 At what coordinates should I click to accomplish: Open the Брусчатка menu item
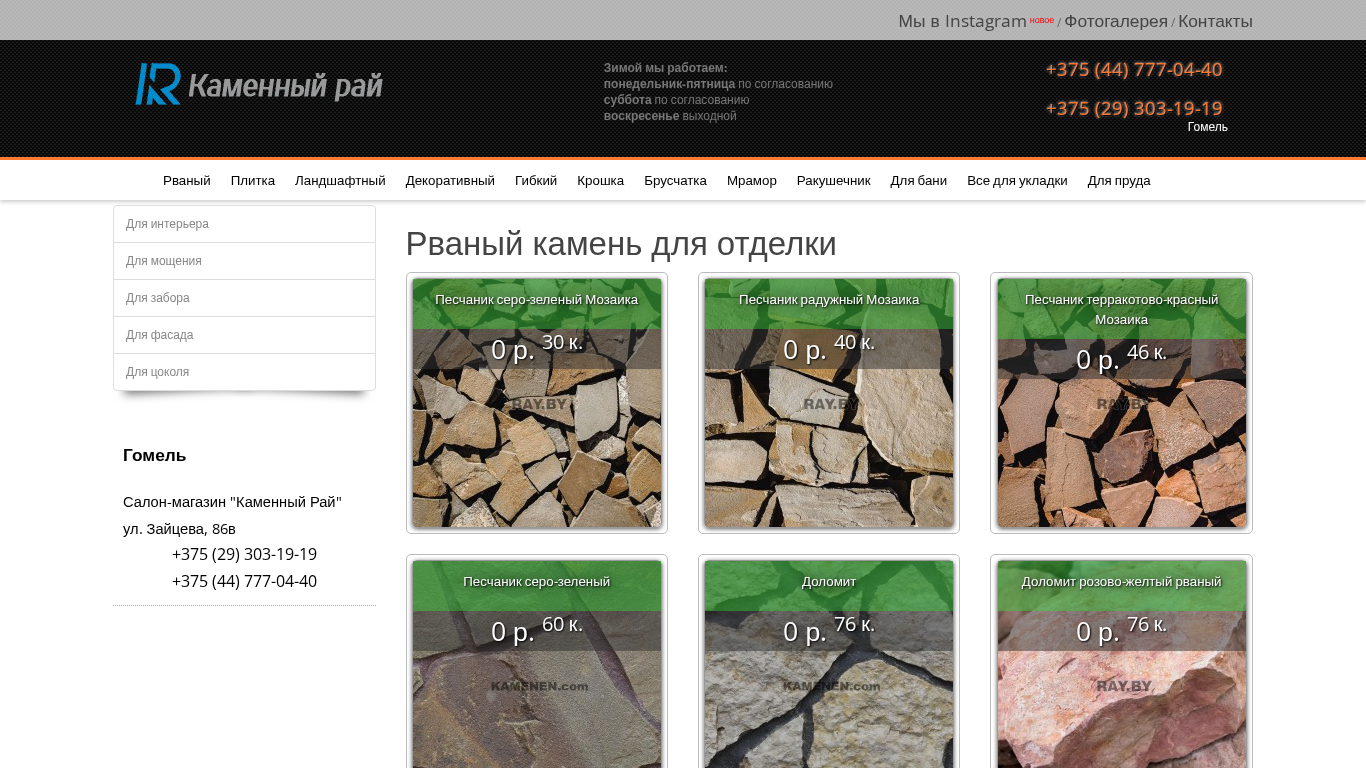coord(675,181)
